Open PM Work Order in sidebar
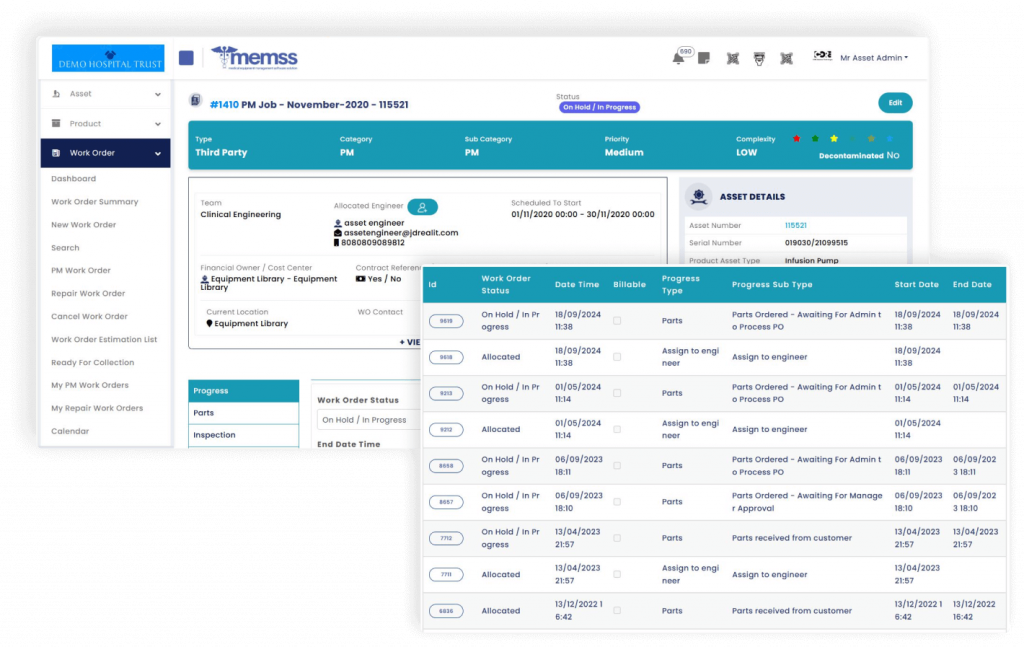 (x=81, y=270)
